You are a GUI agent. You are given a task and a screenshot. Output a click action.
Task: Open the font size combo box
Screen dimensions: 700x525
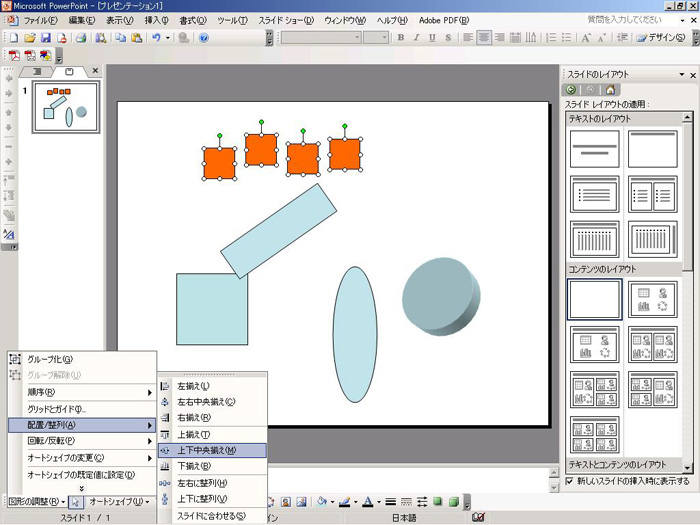376,38
